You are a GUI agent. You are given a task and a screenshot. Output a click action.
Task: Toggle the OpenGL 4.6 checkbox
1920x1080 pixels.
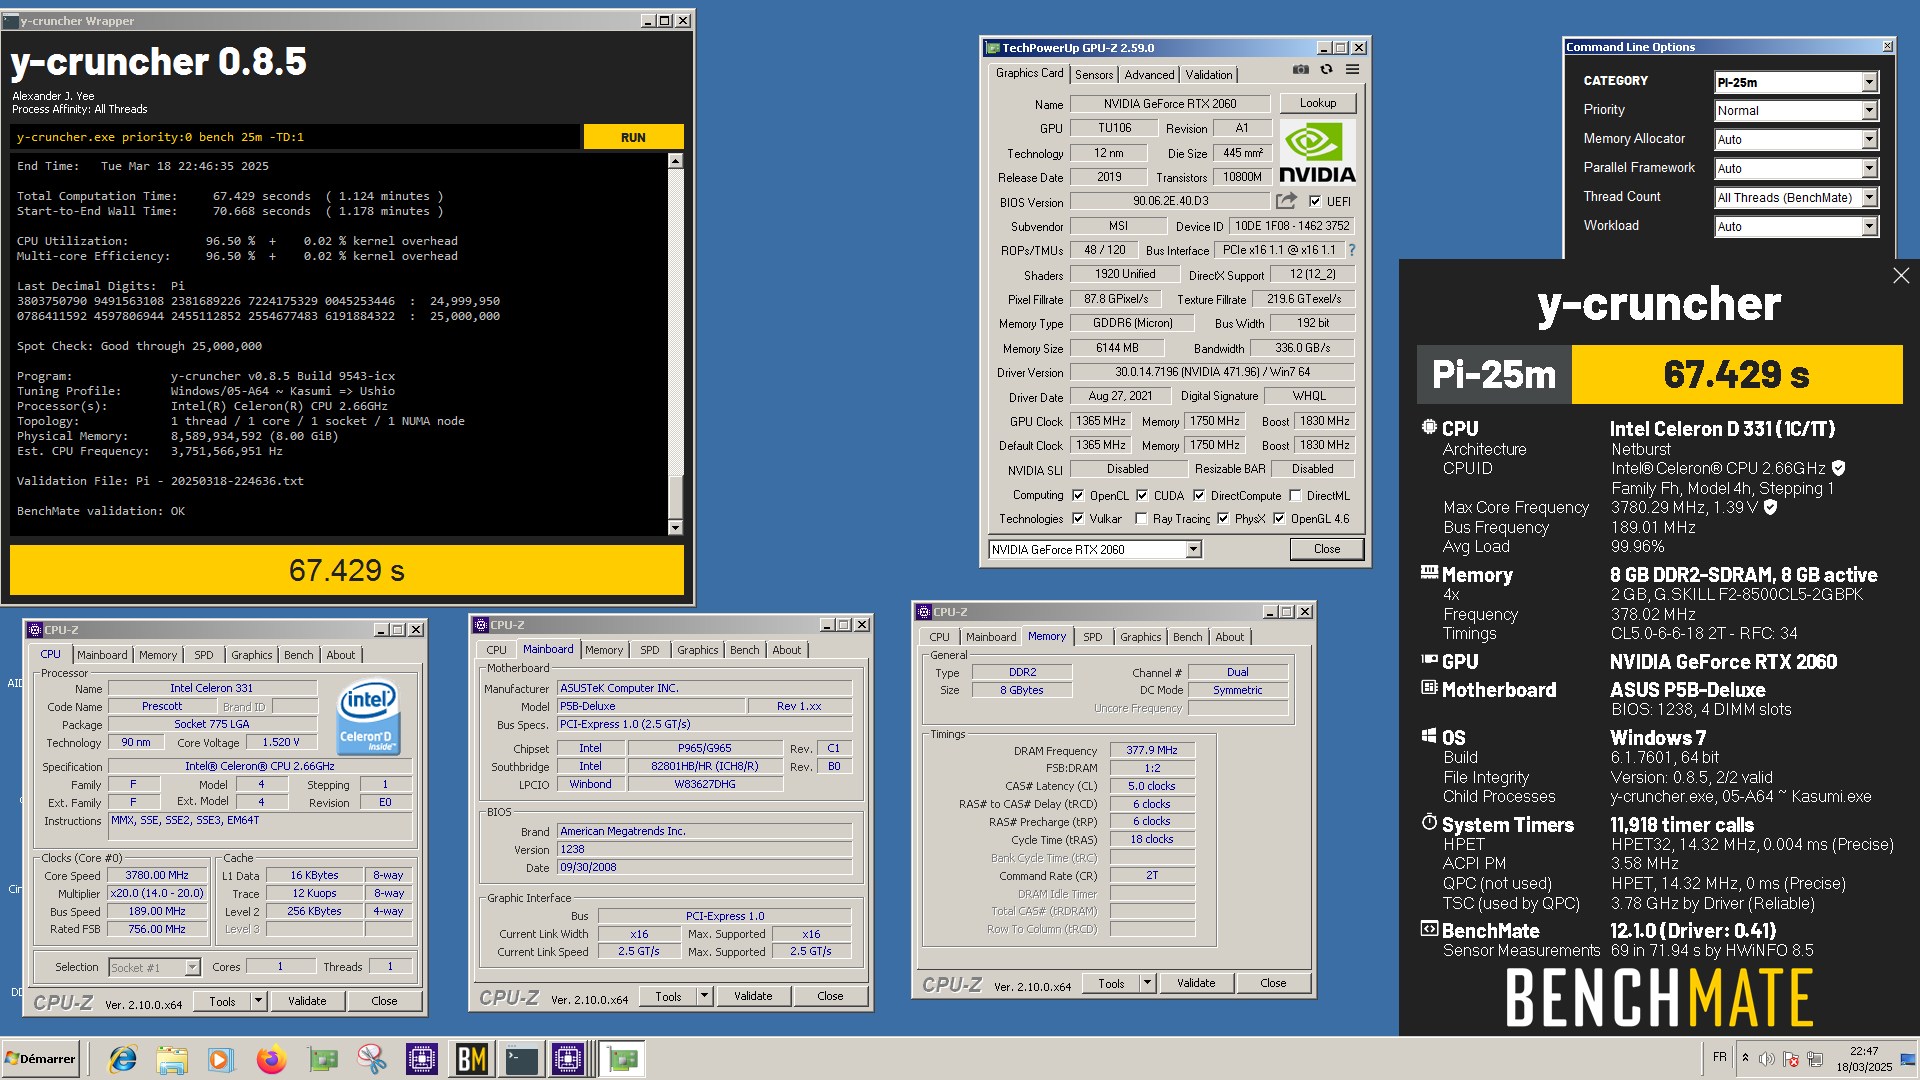(x=1279, y=518)
